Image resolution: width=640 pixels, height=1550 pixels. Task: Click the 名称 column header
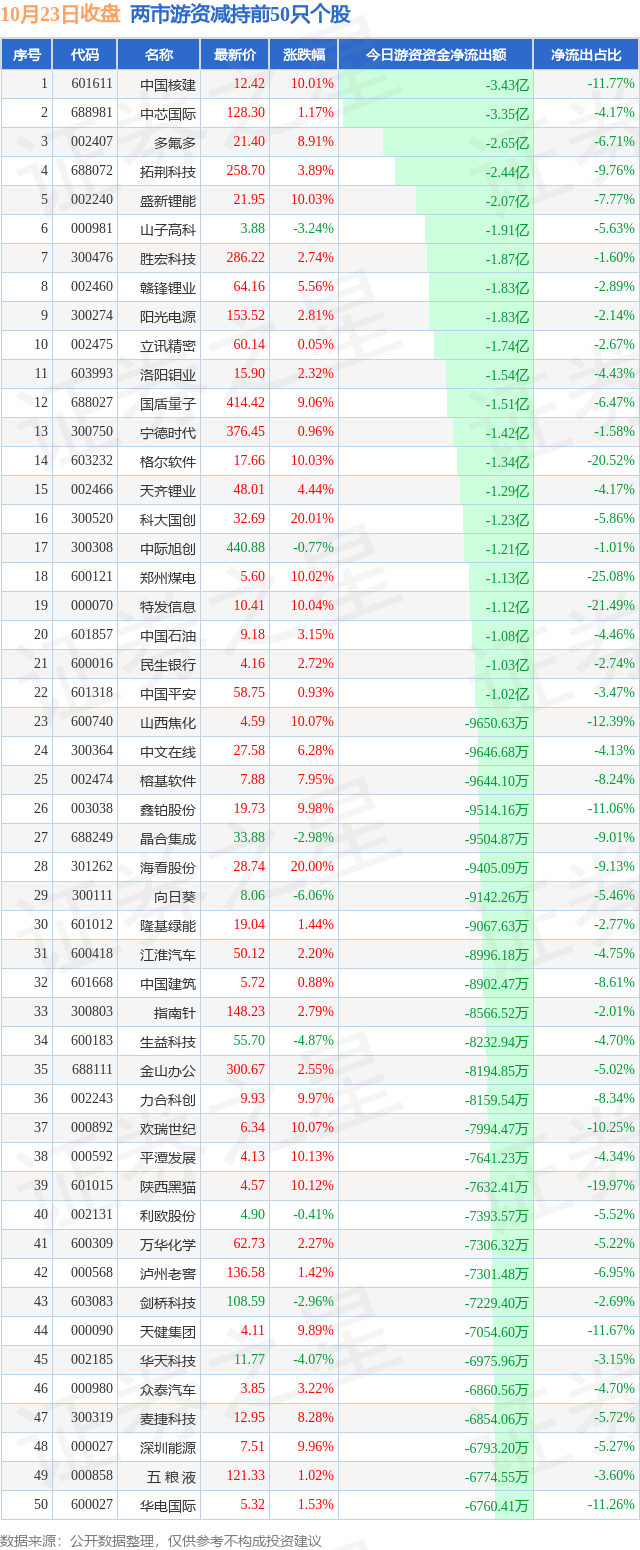[159, 55]
